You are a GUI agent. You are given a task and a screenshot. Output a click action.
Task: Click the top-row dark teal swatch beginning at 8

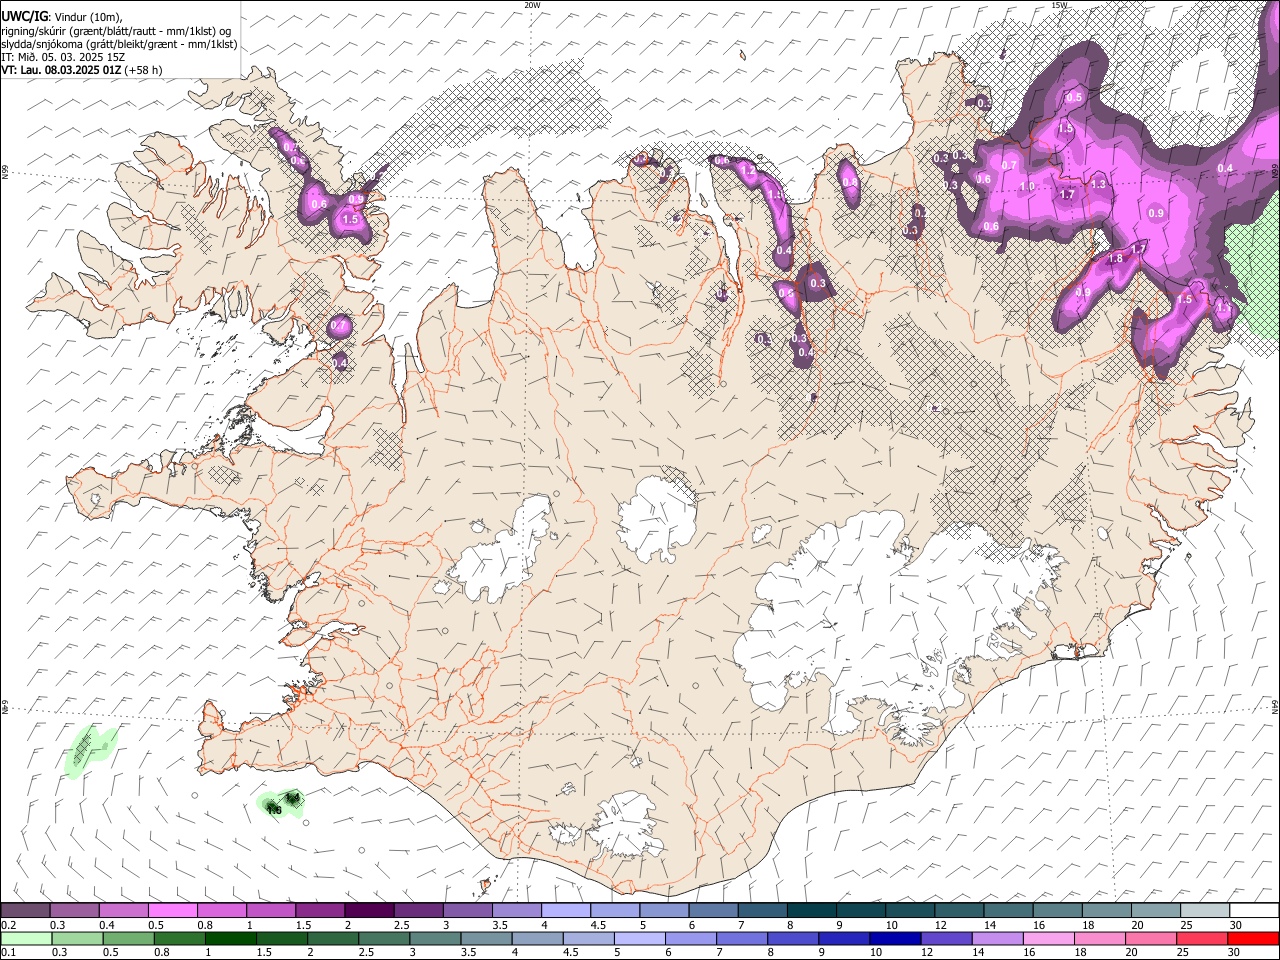coord(810,911)
